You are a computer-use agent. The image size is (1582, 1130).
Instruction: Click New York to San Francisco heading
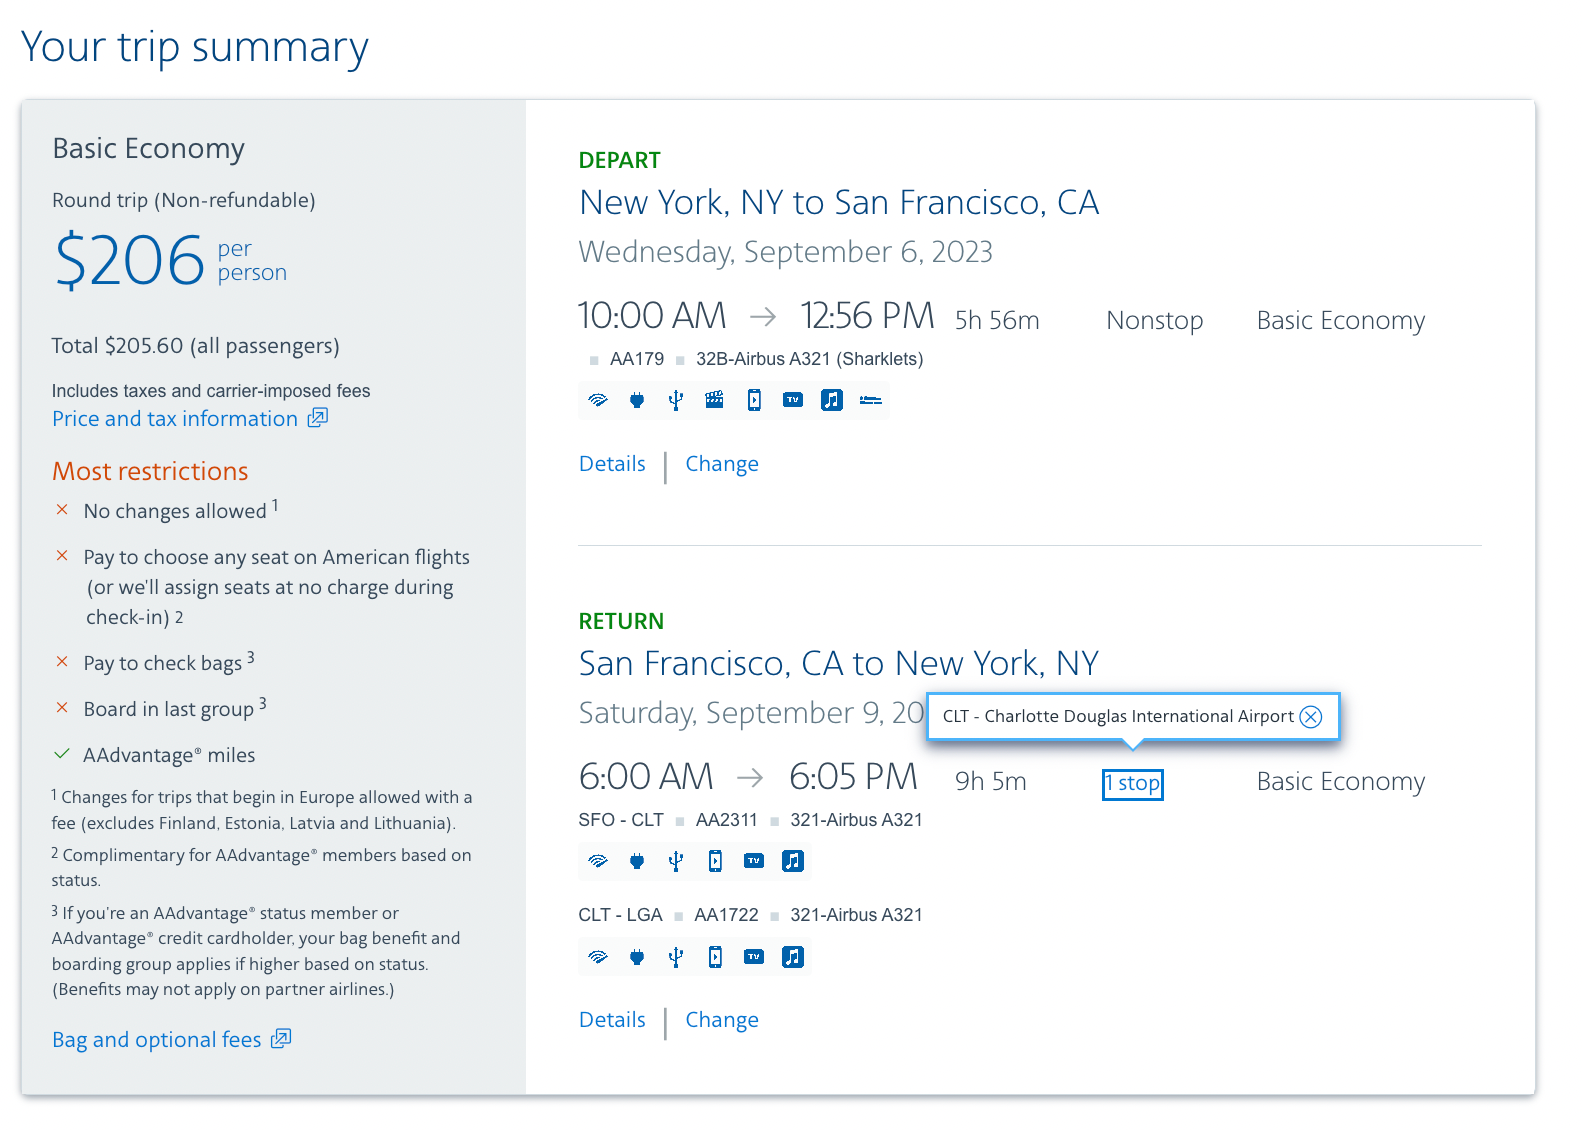click(x=839, y=203)
